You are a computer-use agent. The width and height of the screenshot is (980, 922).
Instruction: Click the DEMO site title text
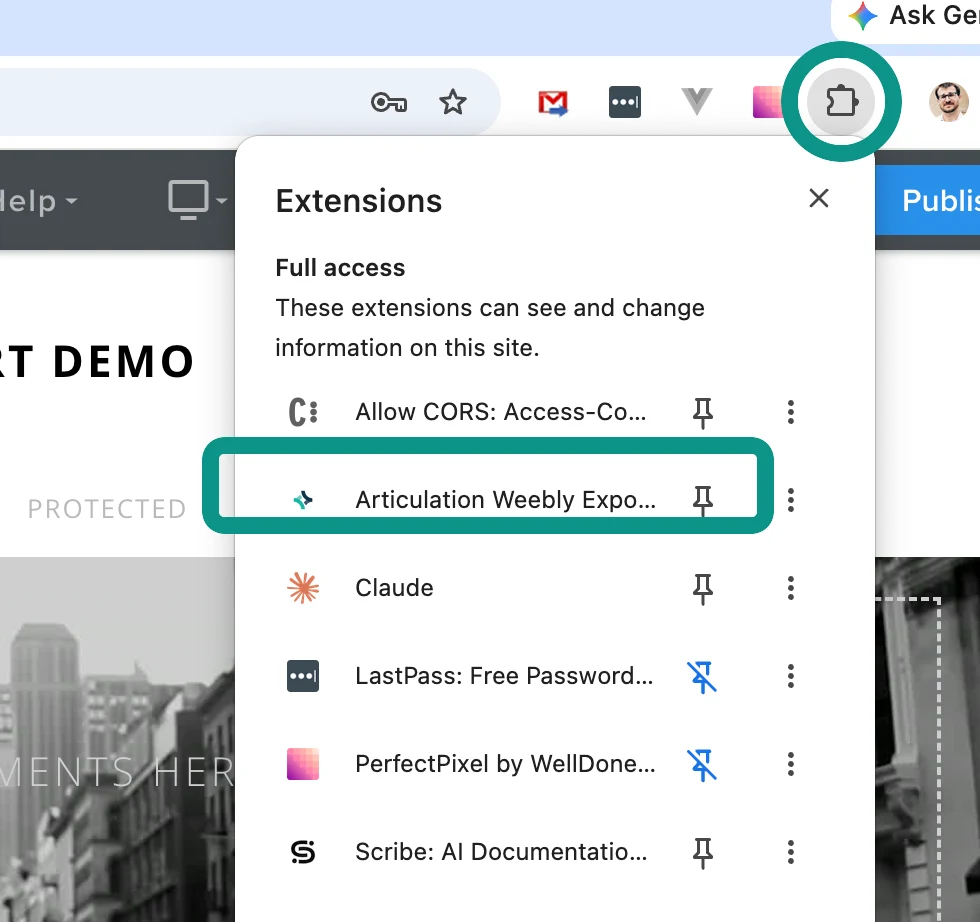tap(124, 362)
